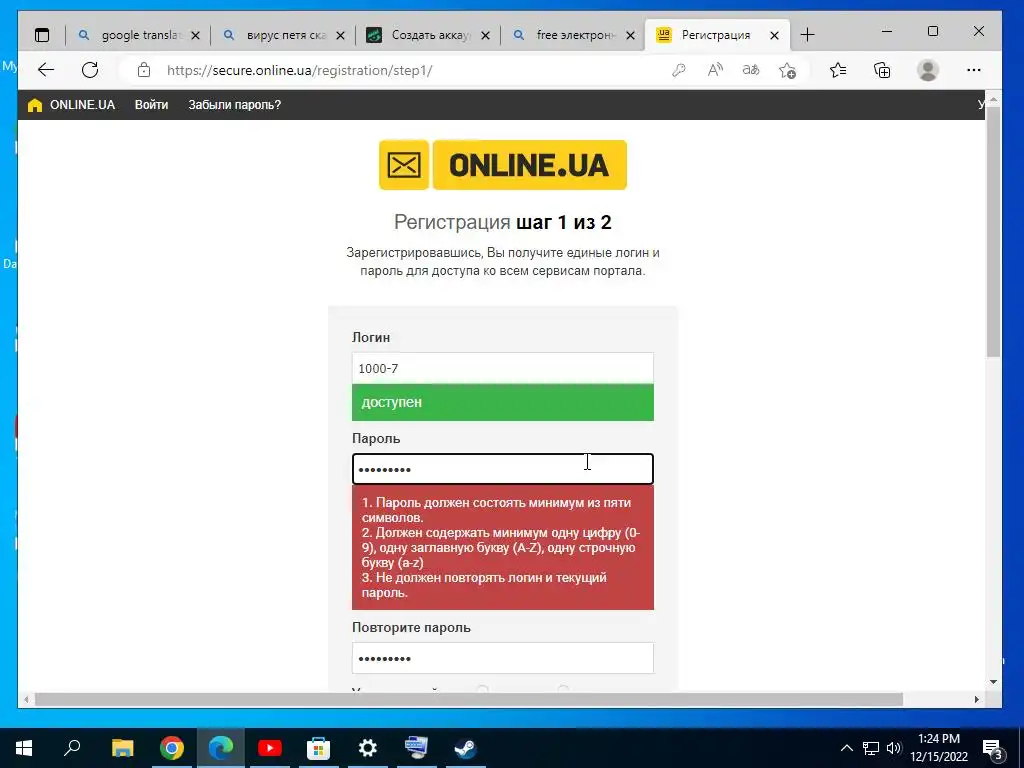Open the tab actions menu icon
1024x768 pixels.
tap(42, 35)
